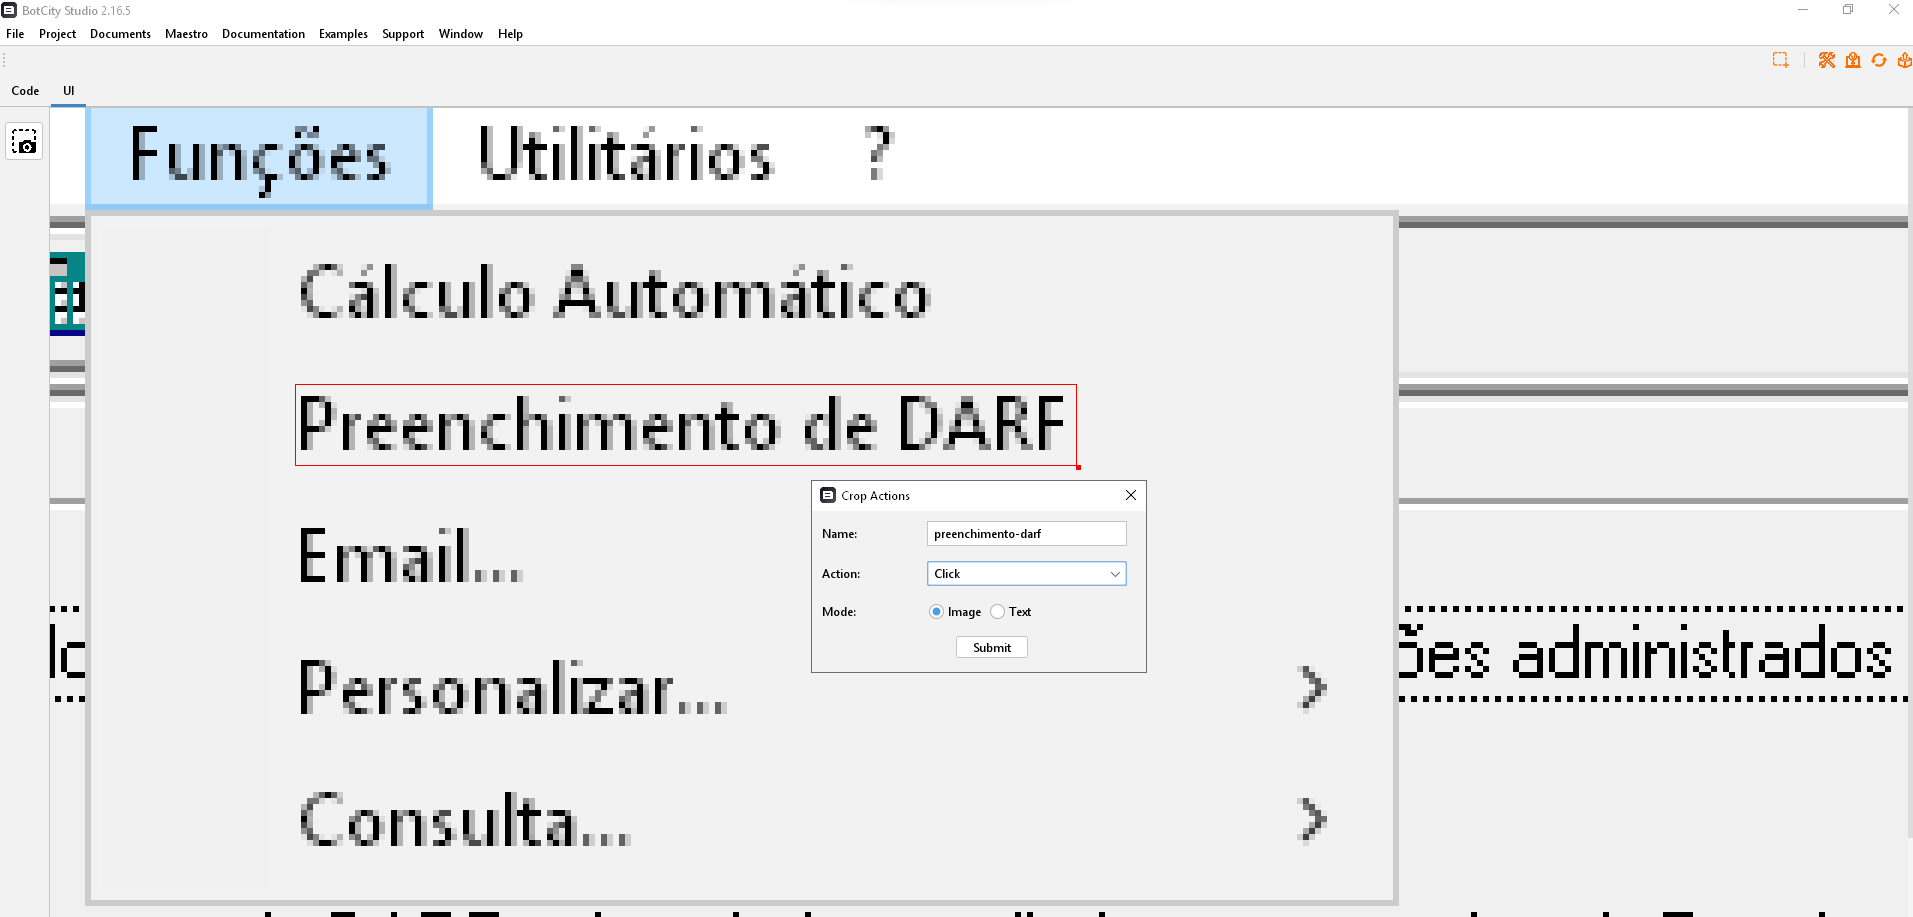
Task: Click the Crop Actions dialog icon
Action: coord(827,495)
